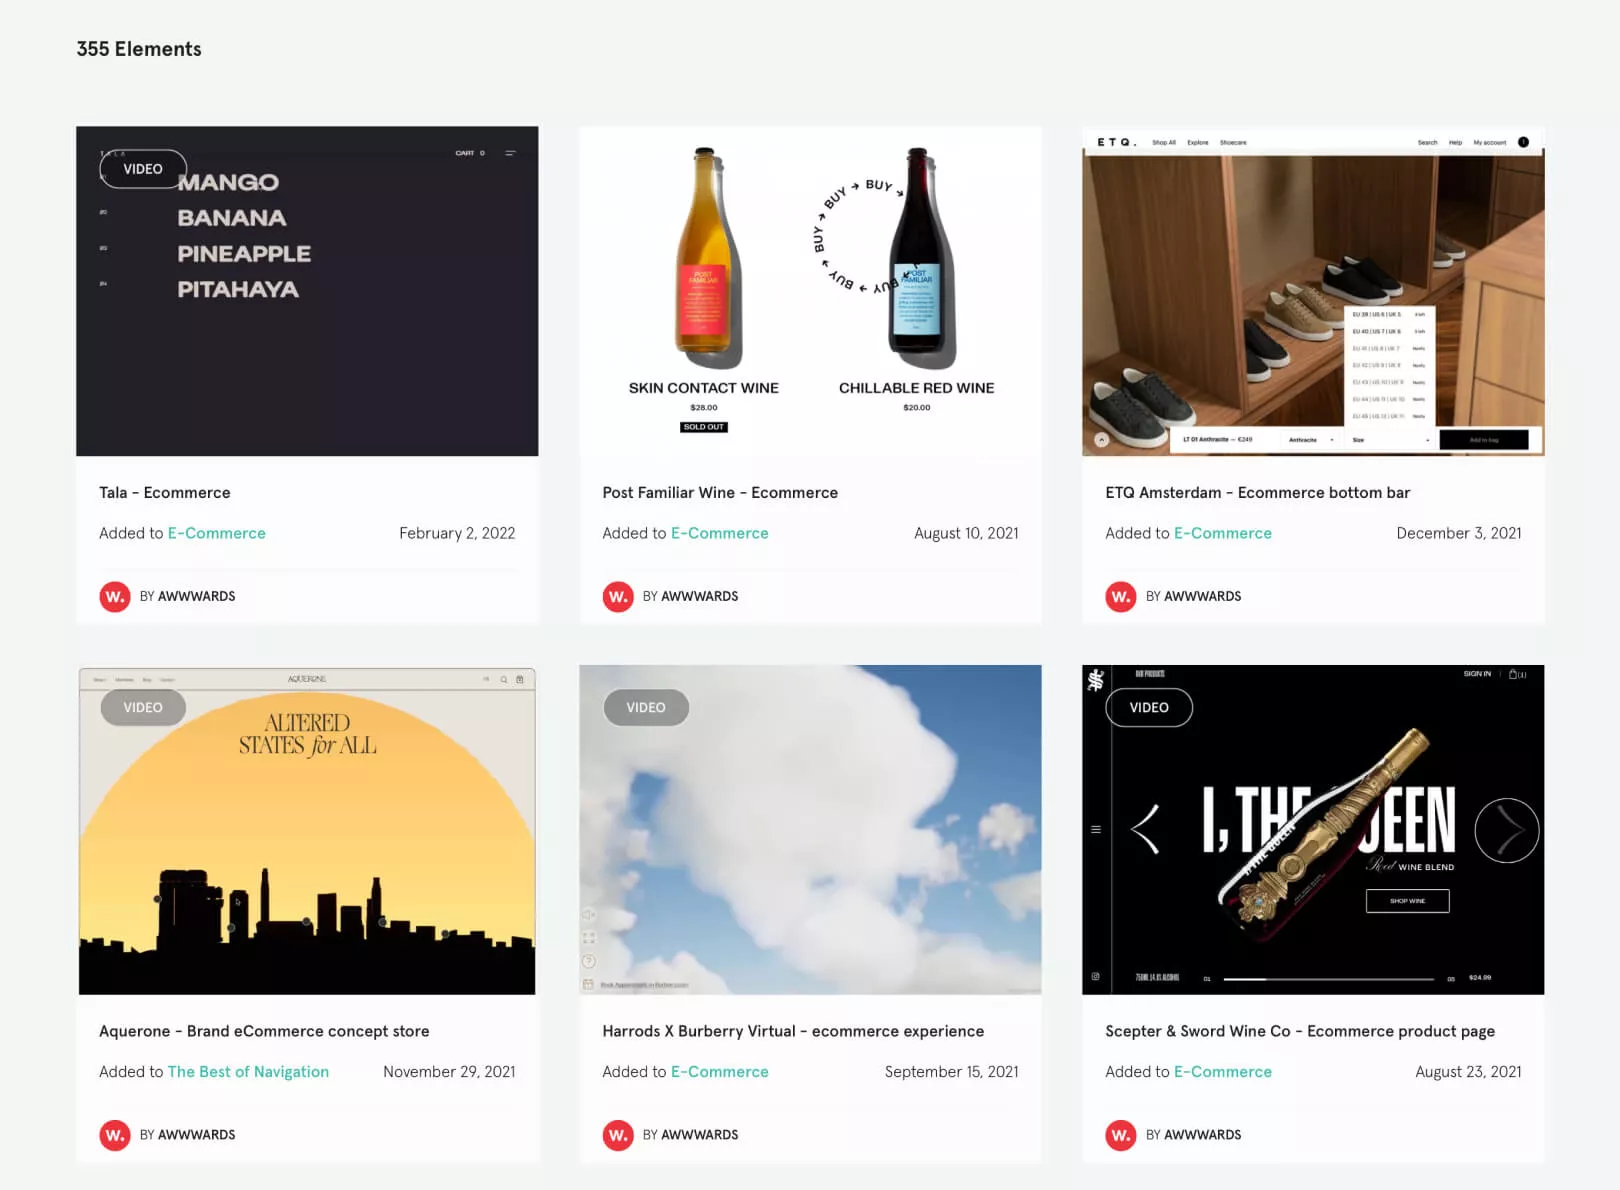The width and height of the screenshot is (1620, 1190).
Task: Visit BY AWWWARDS author on Scepter & Sword card
Action: (x=1194, y=1135)
